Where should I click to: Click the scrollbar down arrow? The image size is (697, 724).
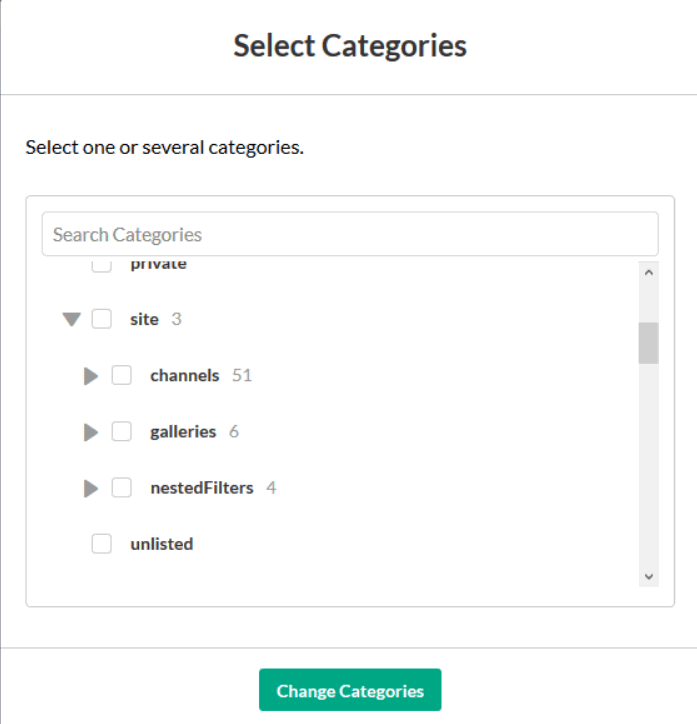(x=648, y=576)
